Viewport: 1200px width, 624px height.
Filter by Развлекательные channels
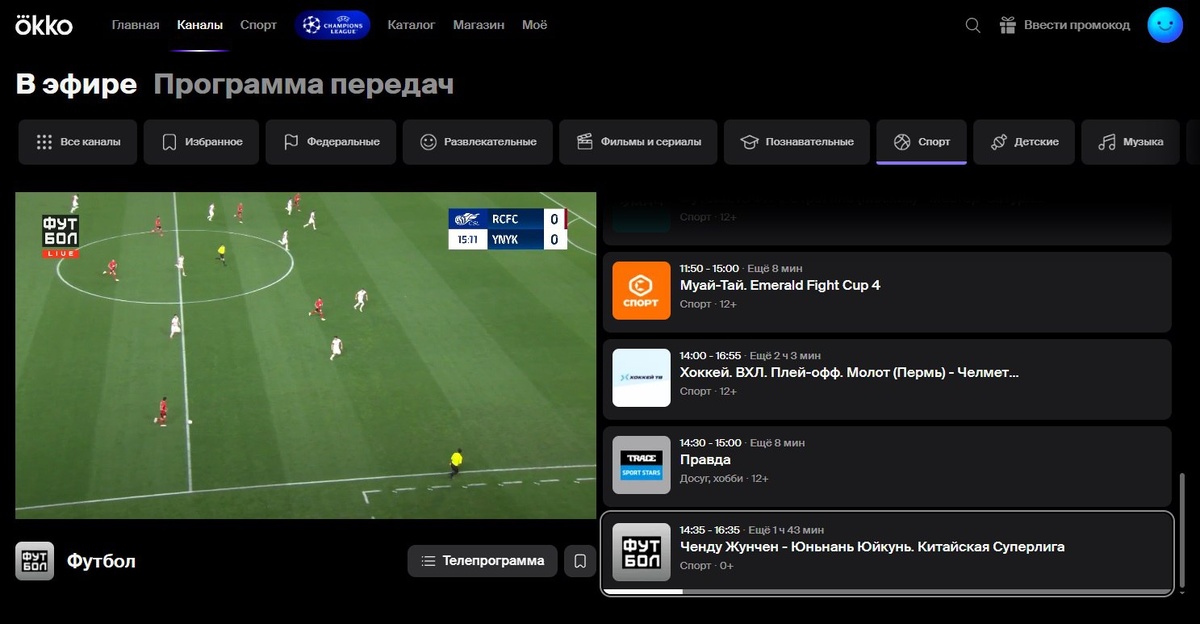pyautogui.click(x=478, y=142)
